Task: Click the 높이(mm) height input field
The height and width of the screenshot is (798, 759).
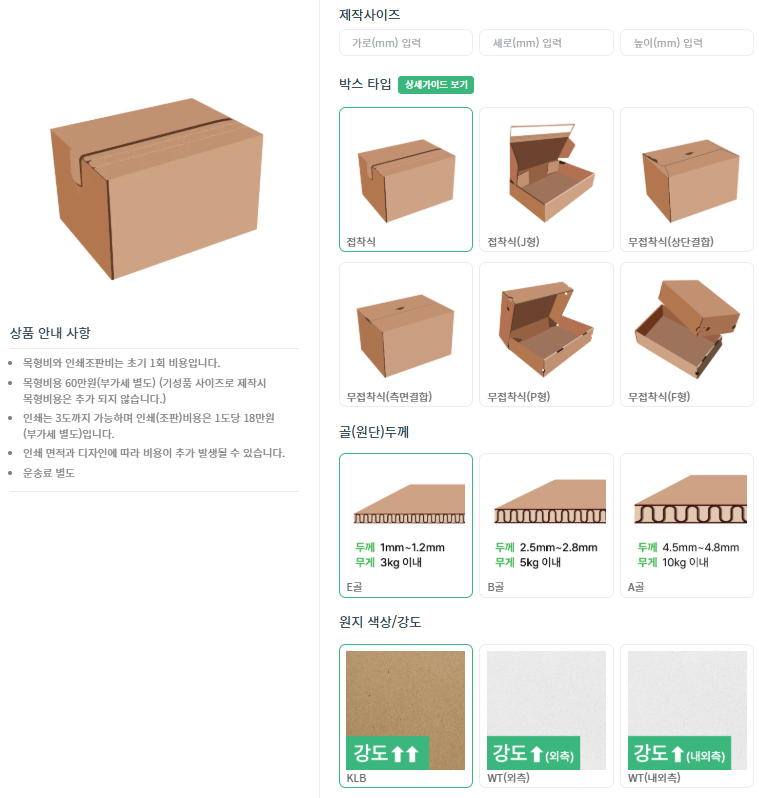Action: point(687,43)
